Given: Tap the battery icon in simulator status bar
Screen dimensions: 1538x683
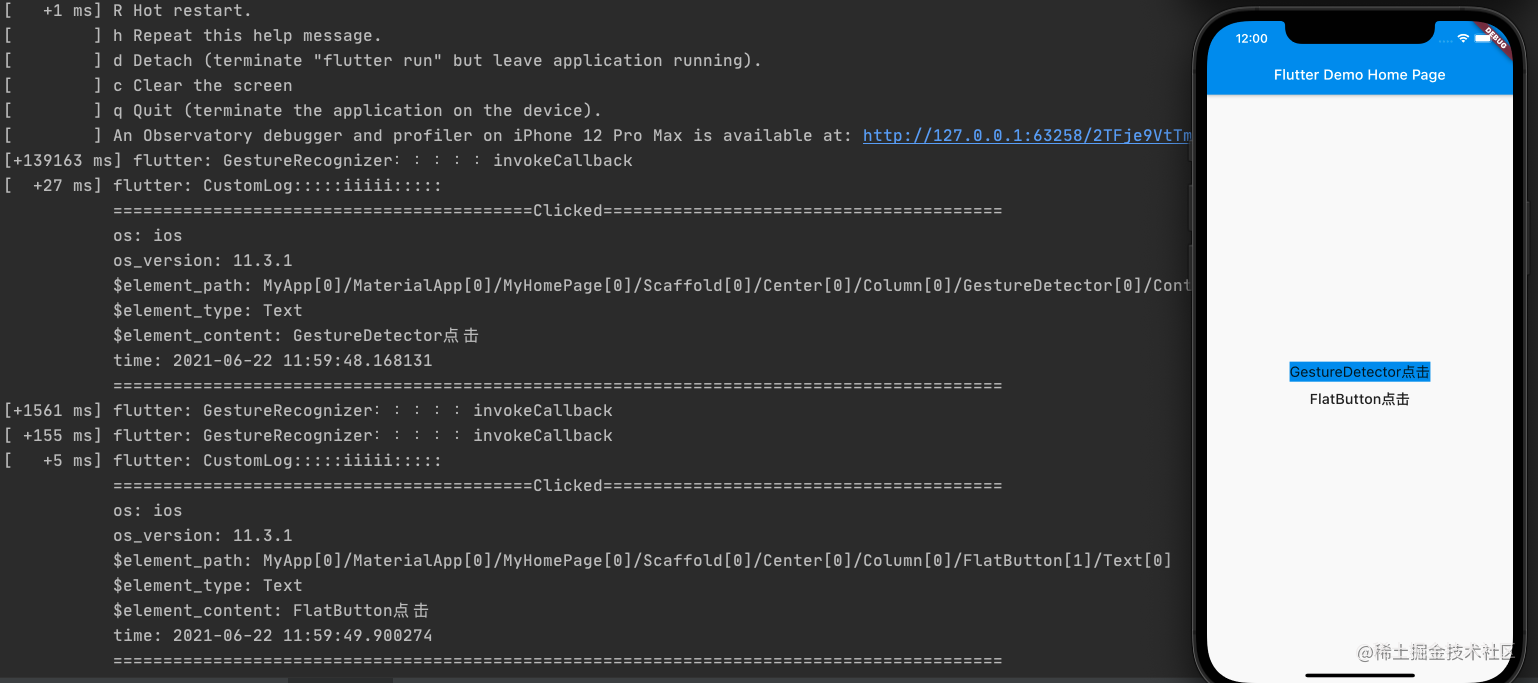Looking at the screenshot, I should (1483, 38).
